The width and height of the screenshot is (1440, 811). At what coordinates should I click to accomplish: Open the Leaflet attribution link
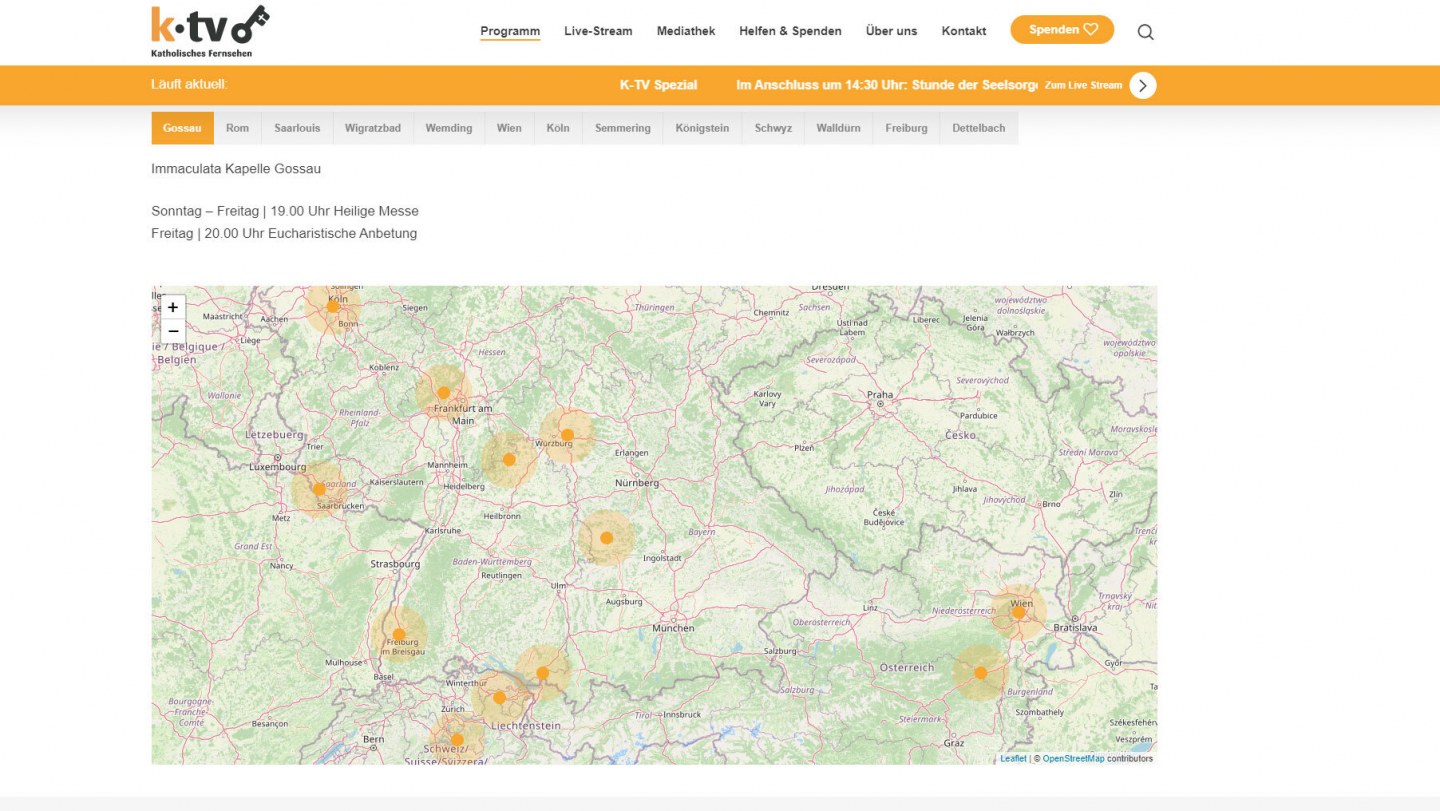pyautogui.click(x=1013, y=758)
